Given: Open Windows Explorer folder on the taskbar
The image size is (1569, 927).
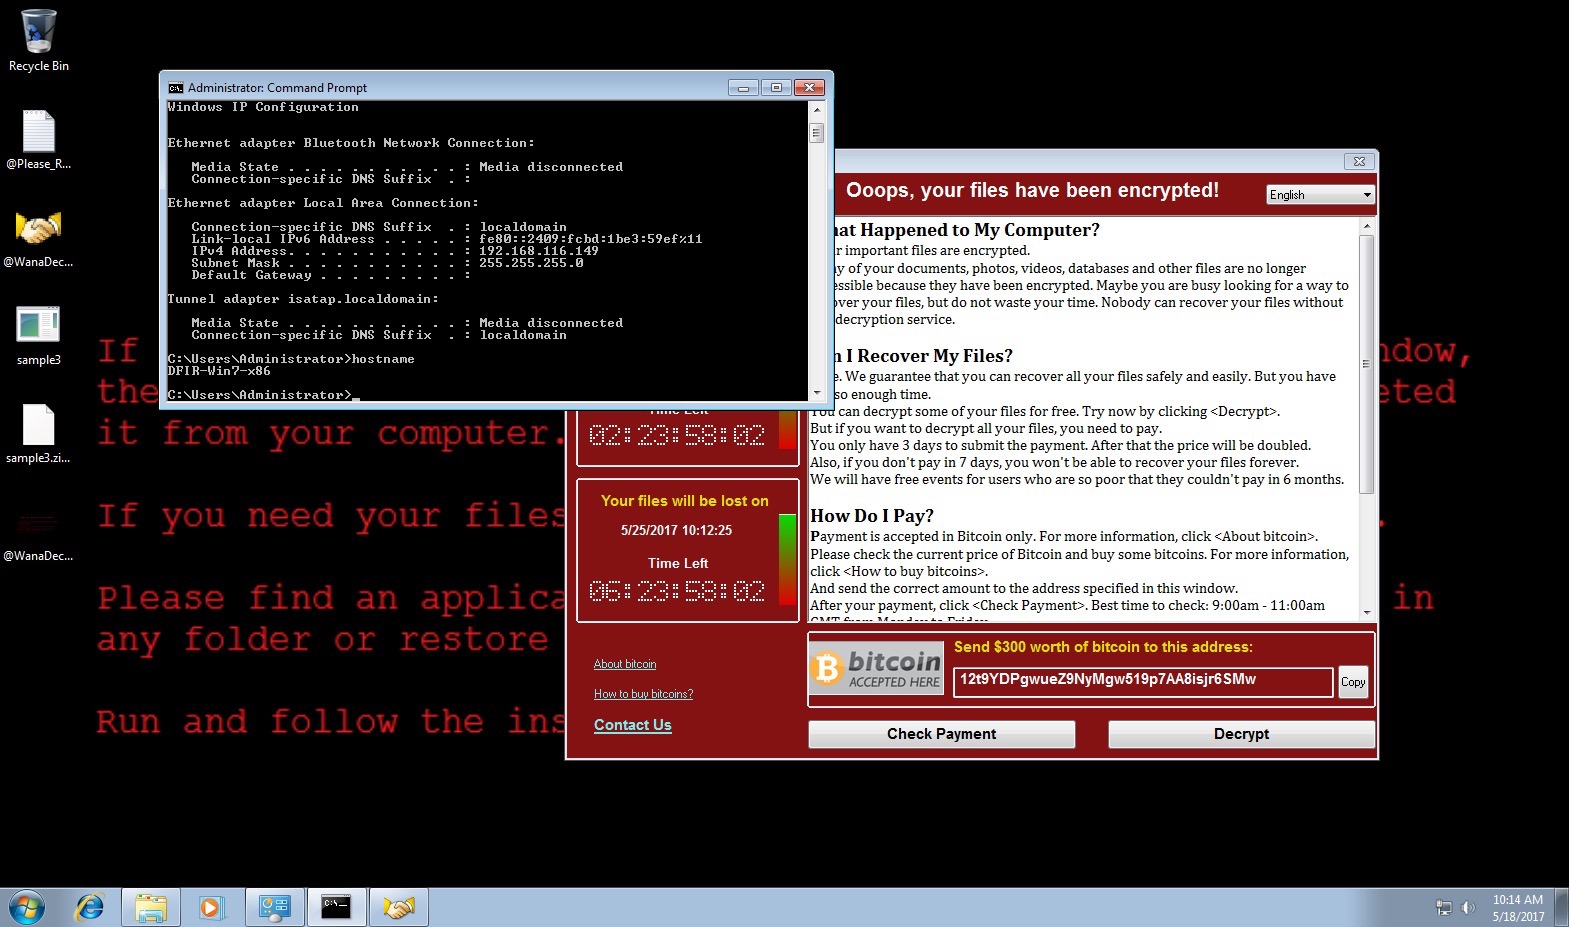Looking at the screenshot, I should (151, 908).
